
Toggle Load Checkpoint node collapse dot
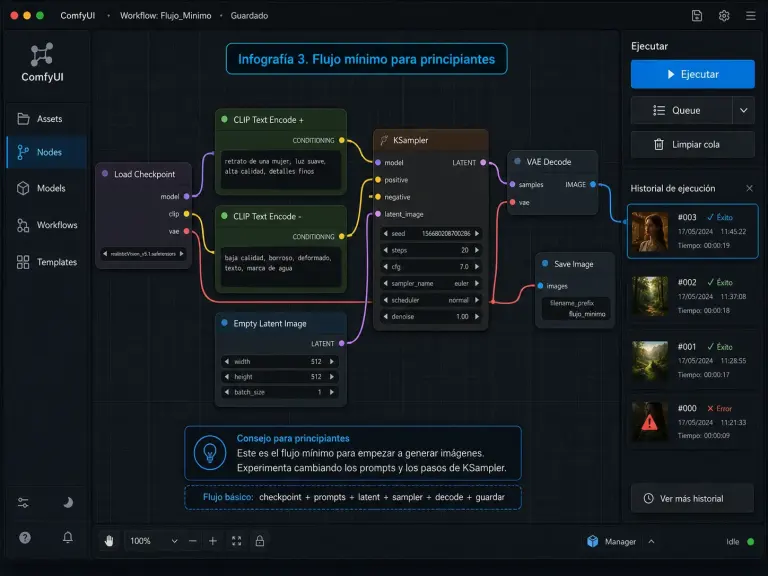[105, 174]
